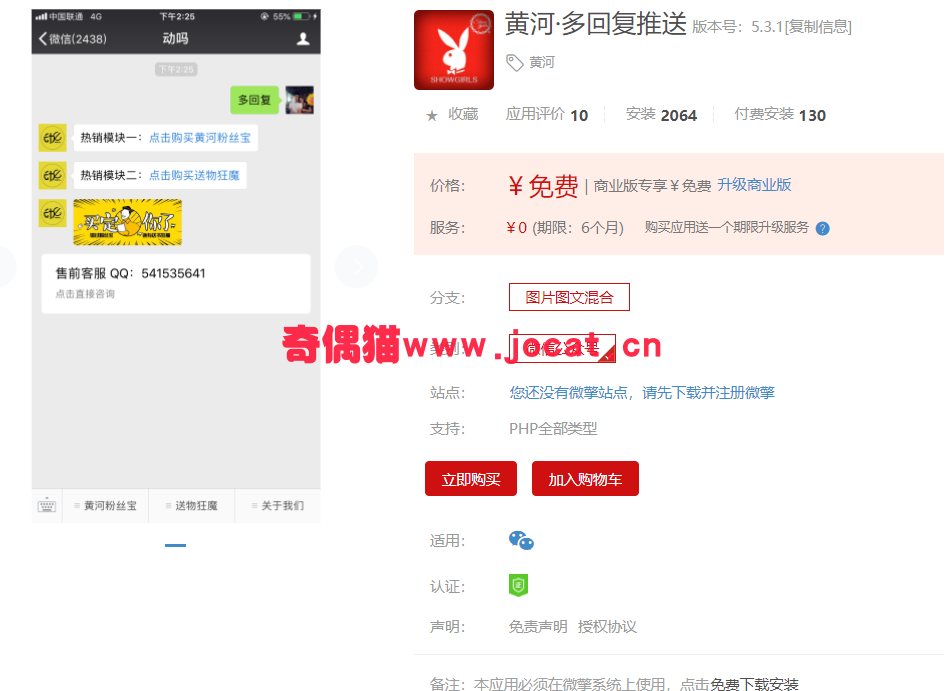Click the green 多回复 message bubble
This screenshot has height=691, width=946.
pos(255,100)
